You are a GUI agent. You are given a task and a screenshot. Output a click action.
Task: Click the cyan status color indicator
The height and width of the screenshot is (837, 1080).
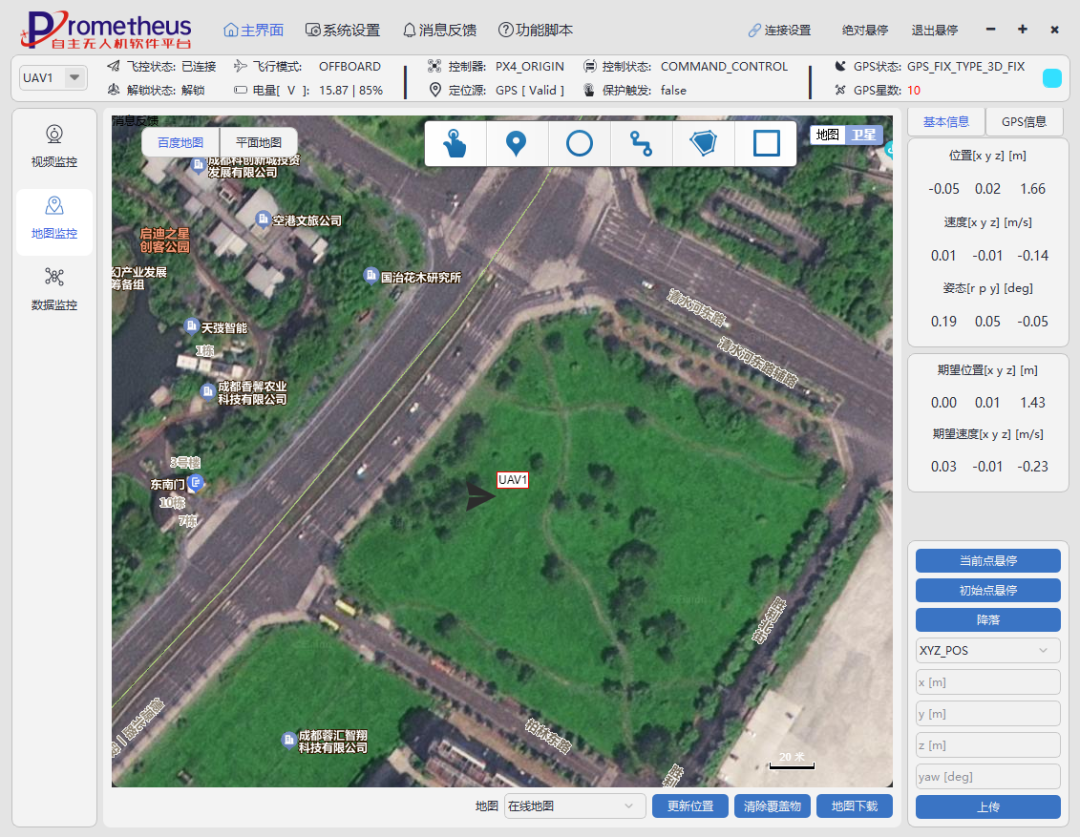[1052, 78]
